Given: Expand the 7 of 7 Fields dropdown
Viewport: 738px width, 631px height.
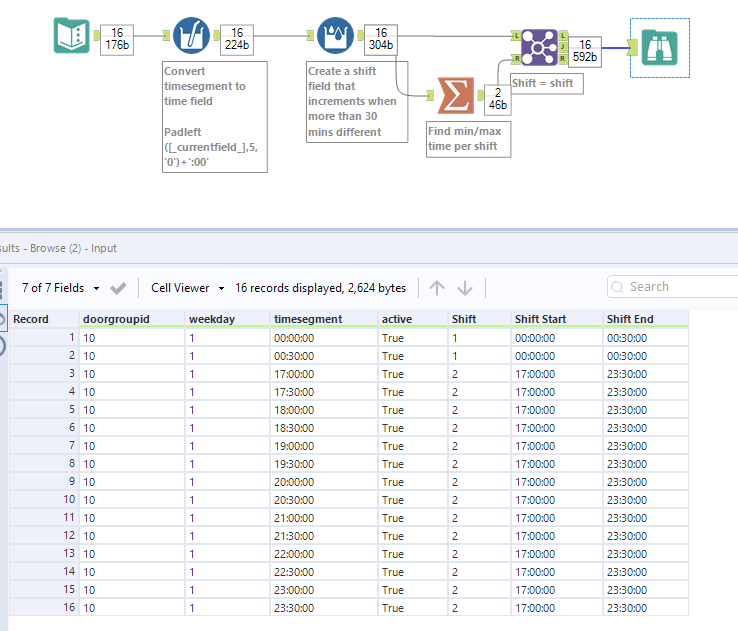Looking at the screenshot, I should pos(61,288).
